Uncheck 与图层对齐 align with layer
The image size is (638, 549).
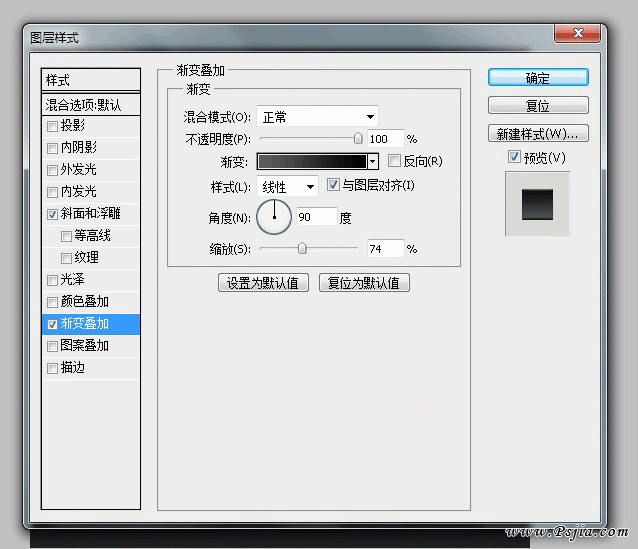(x=334, y=186)
